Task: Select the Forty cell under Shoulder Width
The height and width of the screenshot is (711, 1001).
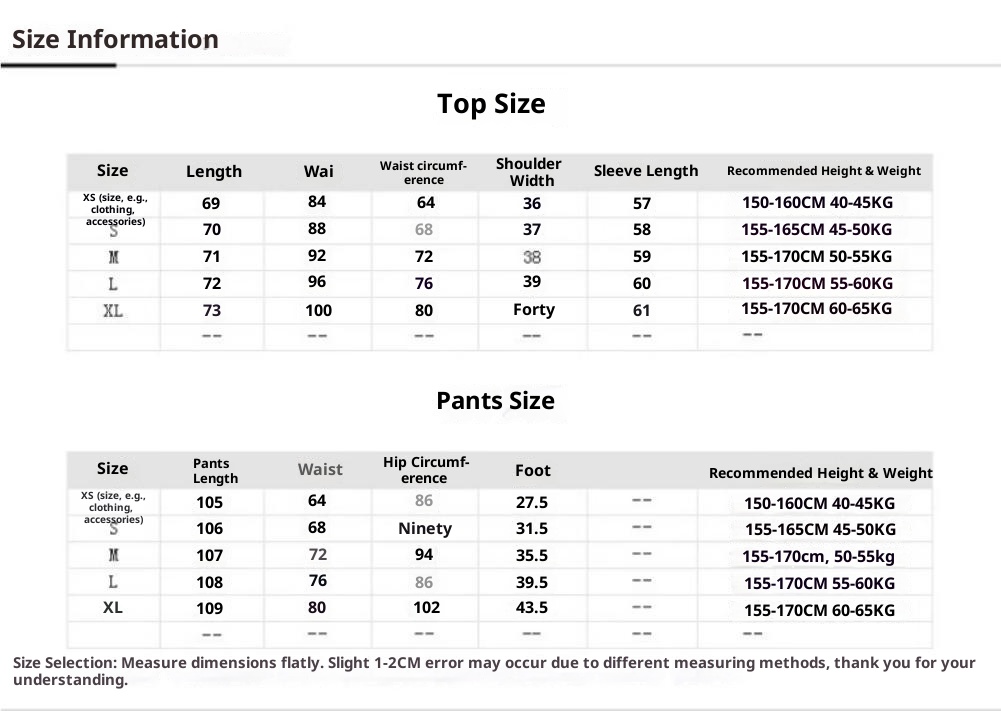Action: (533, 310)
